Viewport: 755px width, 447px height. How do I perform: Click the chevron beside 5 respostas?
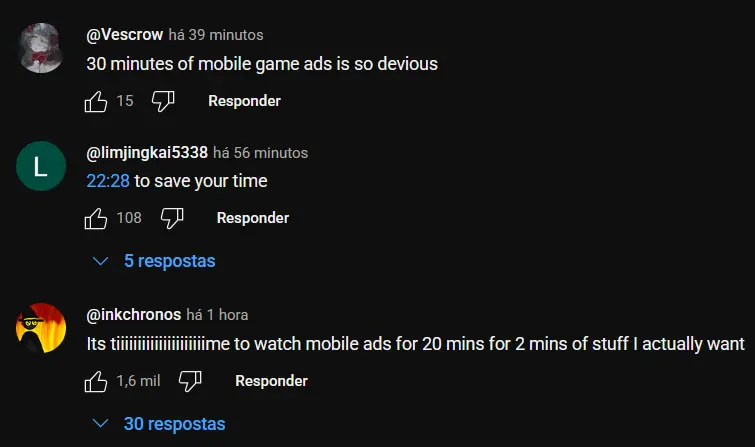pos(100,261)
